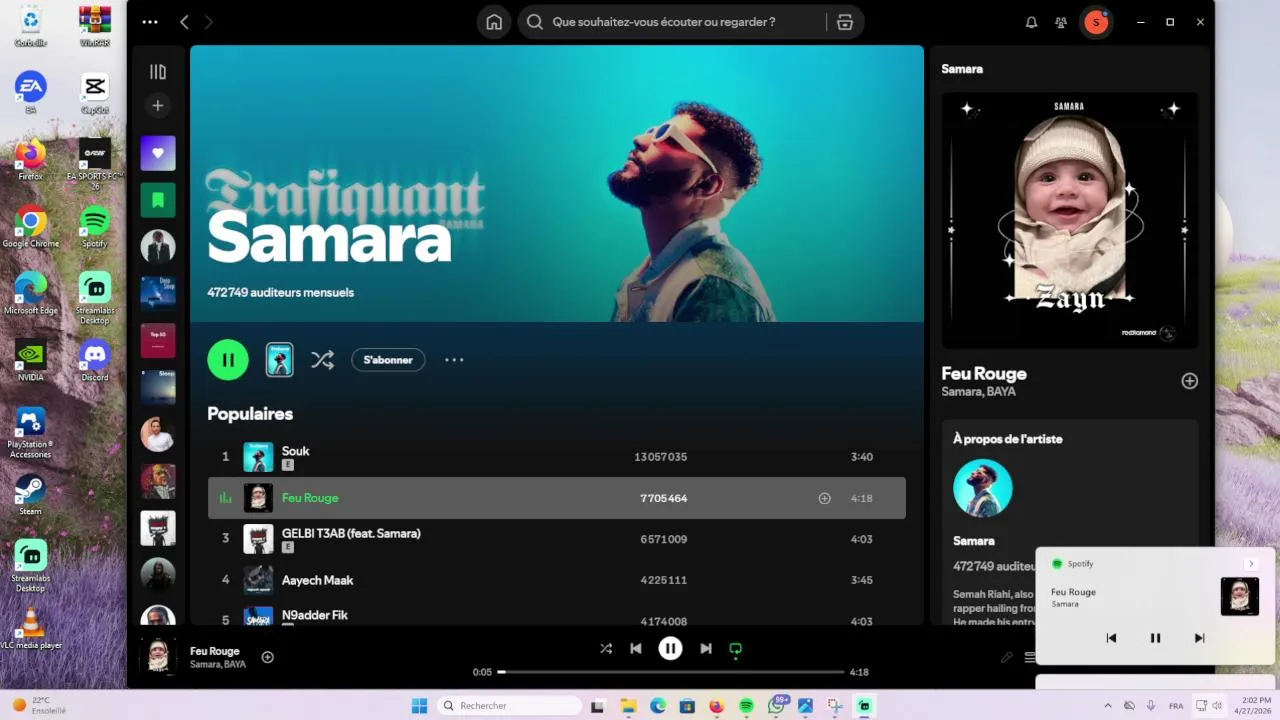Skip to next track in player bar
The width and height of the screenshot is (1280, 720).
tap(706, 648)
